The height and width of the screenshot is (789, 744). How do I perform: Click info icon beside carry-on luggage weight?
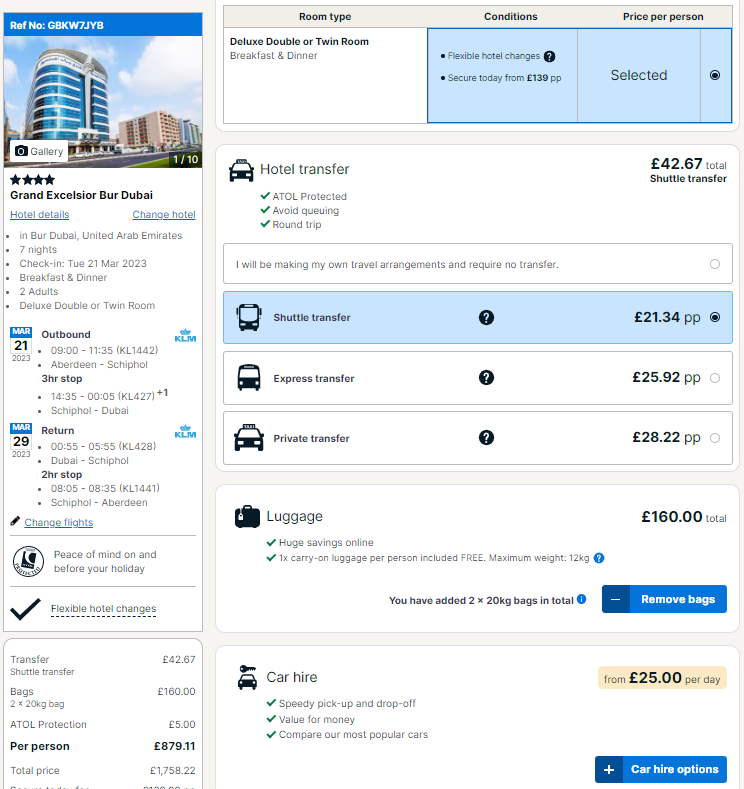[x=599, y=558]
